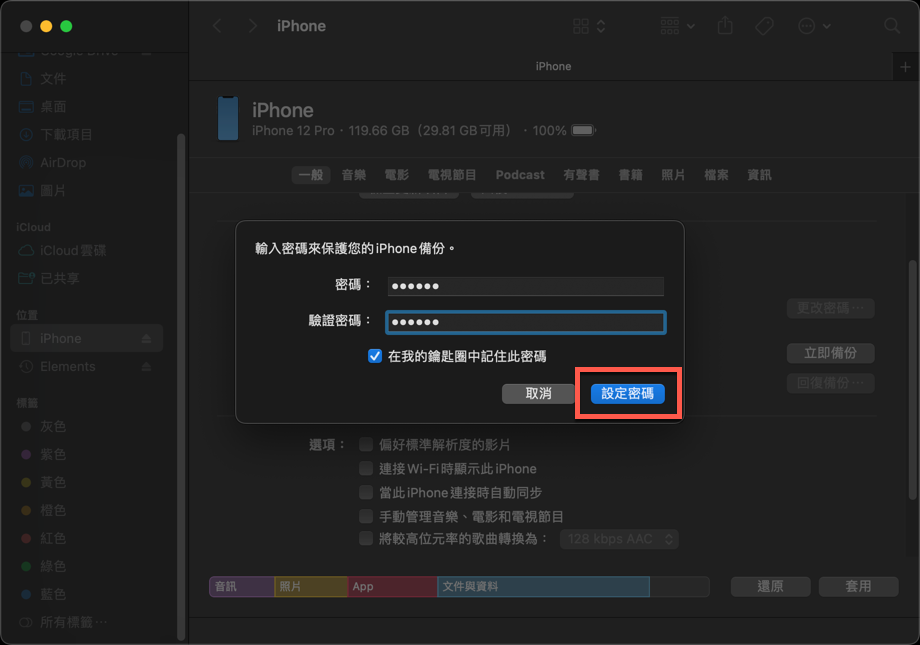Click the 套用 button
This screenshot has width=920, height=645.
pos(858,586)
